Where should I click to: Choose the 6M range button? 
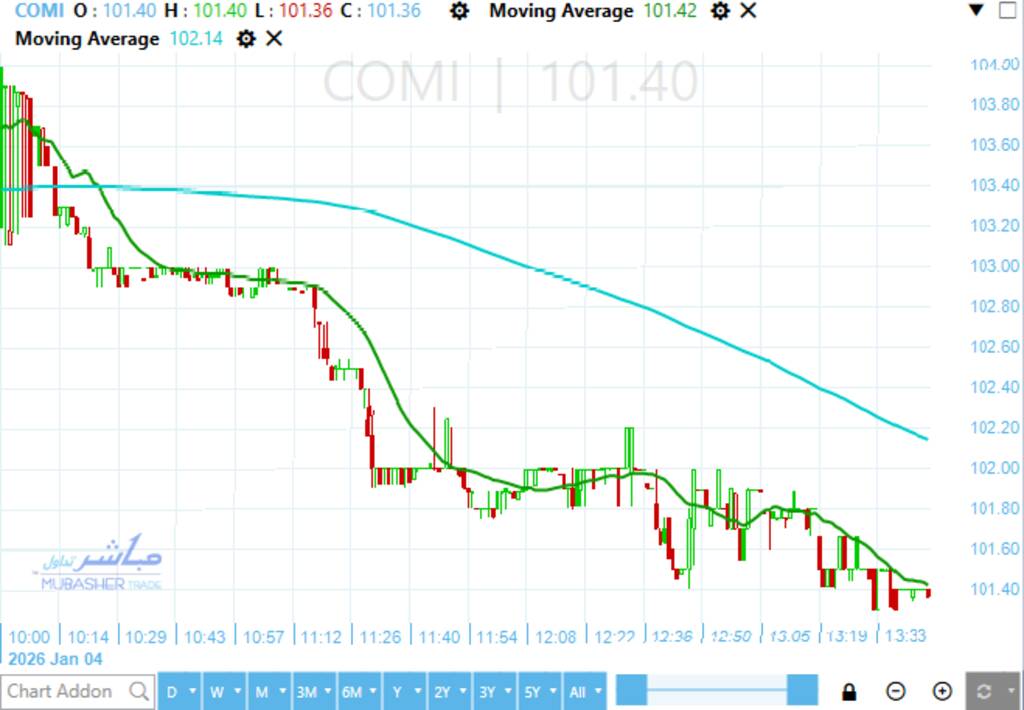coord(352,691)
